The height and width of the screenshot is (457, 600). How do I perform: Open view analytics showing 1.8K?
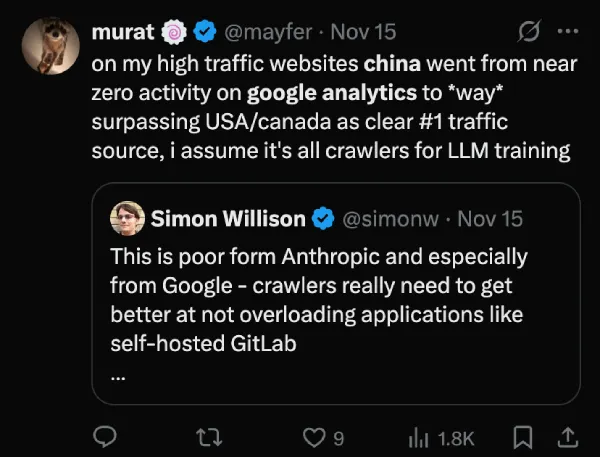pos(442,437)
